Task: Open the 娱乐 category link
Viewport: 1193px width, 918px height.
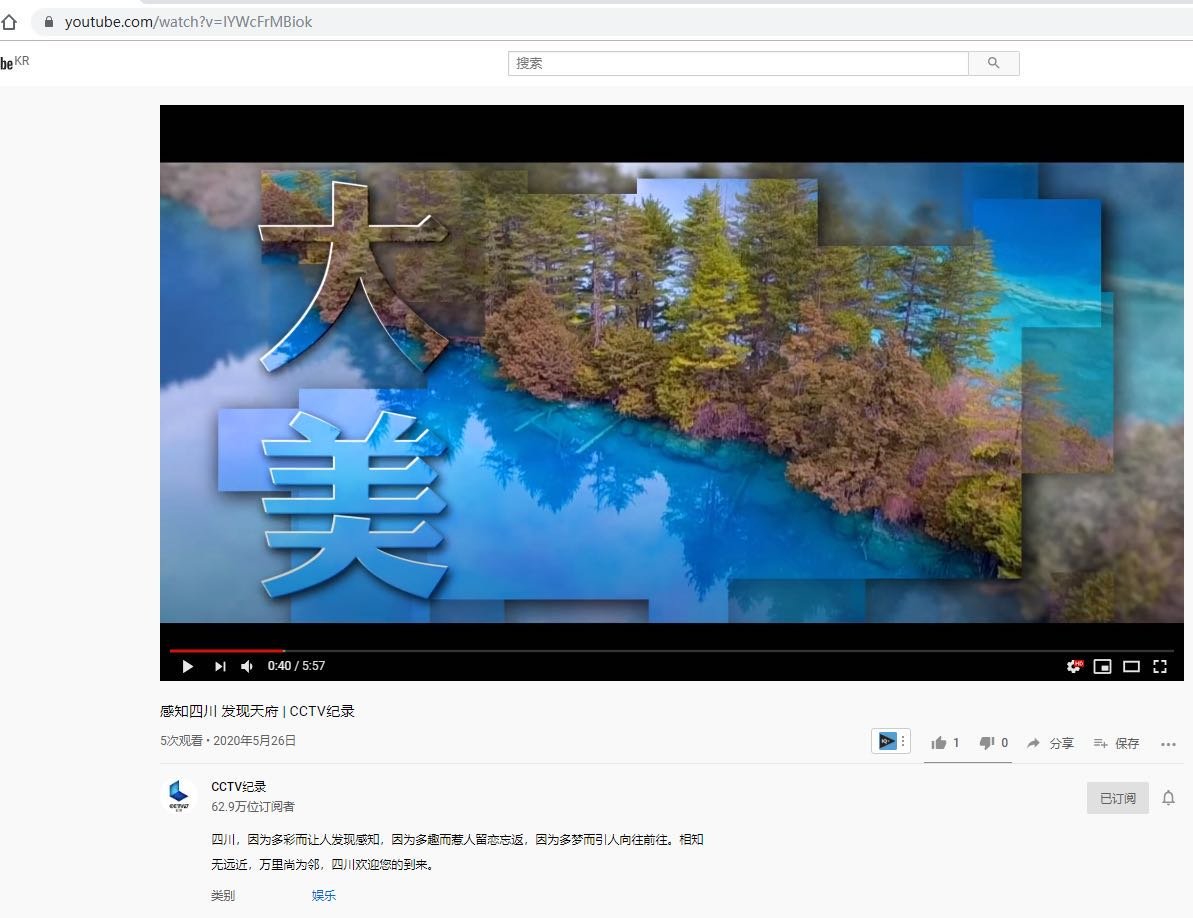Action: (323, 895)
